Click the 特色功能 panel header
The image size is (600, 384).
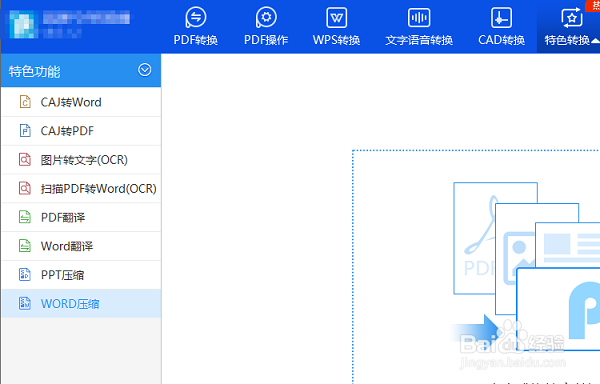click(x=81, y=70)
